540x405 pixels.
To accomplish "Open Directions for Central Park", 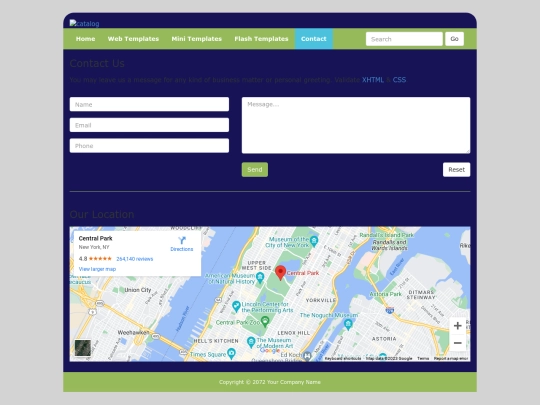I will (182, 244).
